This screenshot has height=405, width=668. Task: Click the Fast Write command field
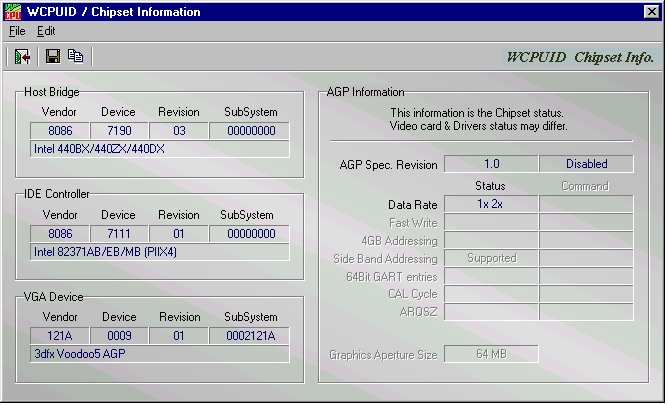(x=587, y=222)
